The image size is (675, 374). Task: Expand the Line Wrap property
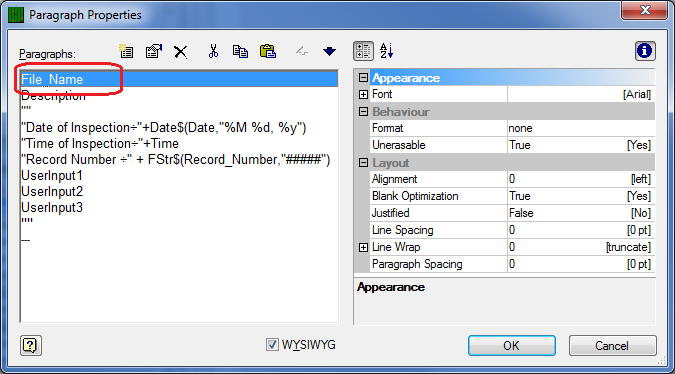[363, 247]
